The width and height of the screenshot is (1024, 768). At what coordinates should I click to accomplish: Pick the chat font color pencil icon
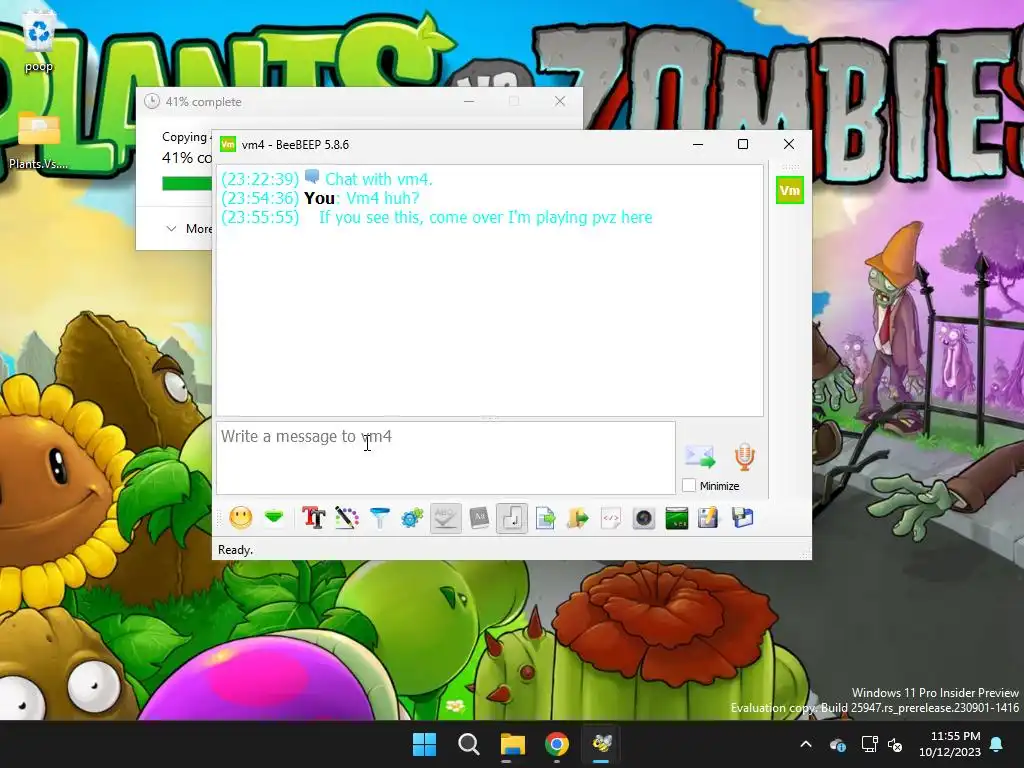click(x=347, y=518)
